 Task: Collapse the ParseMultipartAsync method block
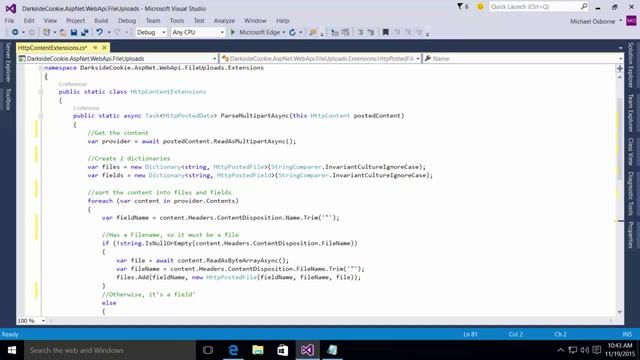[41, 116]
